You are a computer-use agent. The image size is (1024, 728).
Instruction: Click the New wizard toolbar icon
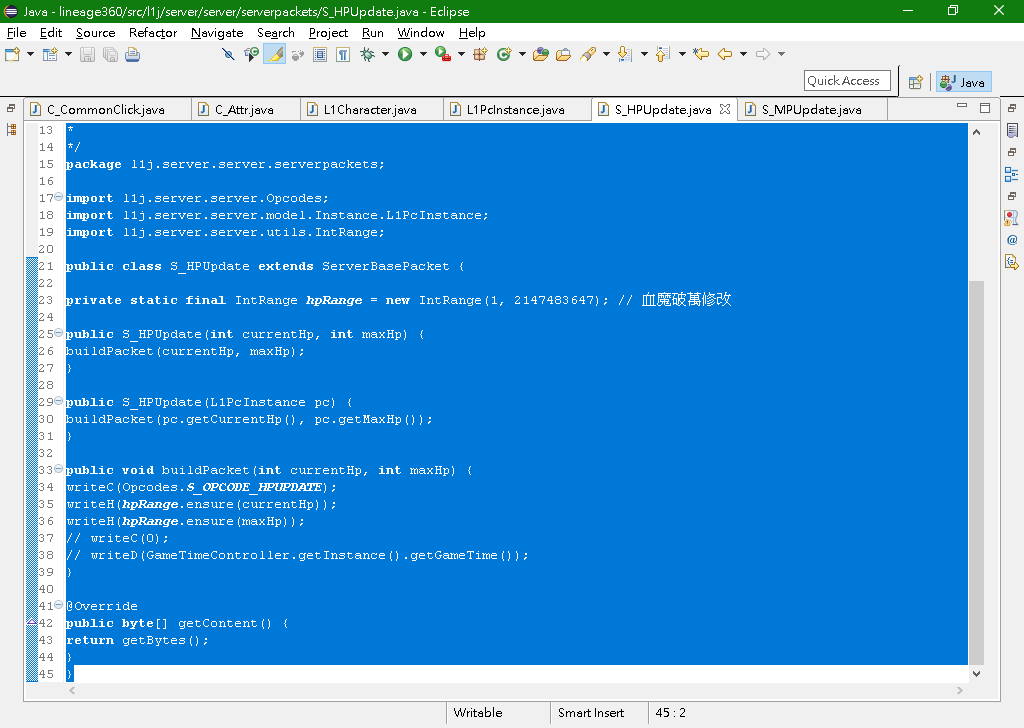coord(12,54)
